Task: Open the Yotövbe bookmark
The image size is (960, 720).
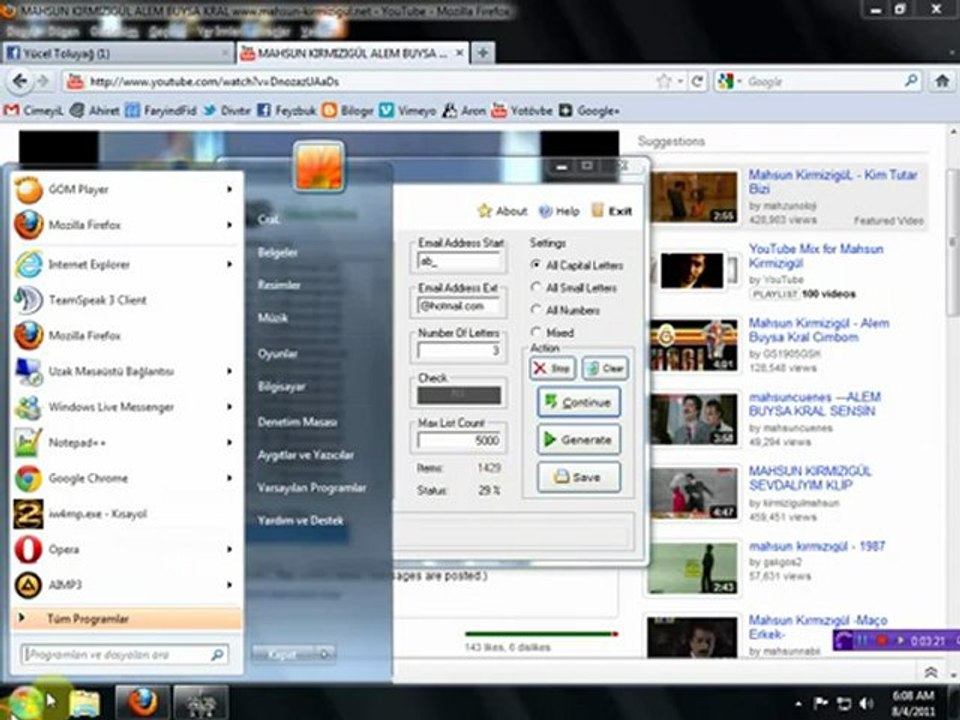Action: [522, 111]
